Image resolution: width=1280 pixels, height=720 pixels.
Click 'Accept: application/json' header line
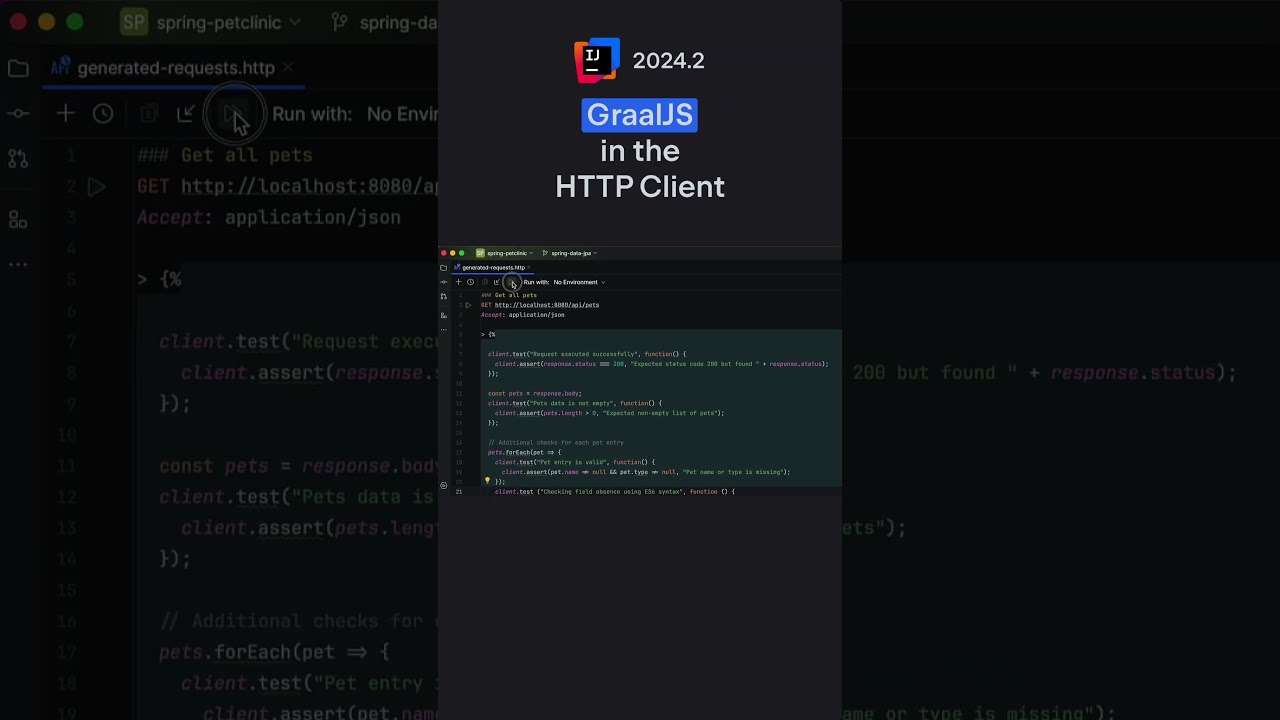point(523,315)
